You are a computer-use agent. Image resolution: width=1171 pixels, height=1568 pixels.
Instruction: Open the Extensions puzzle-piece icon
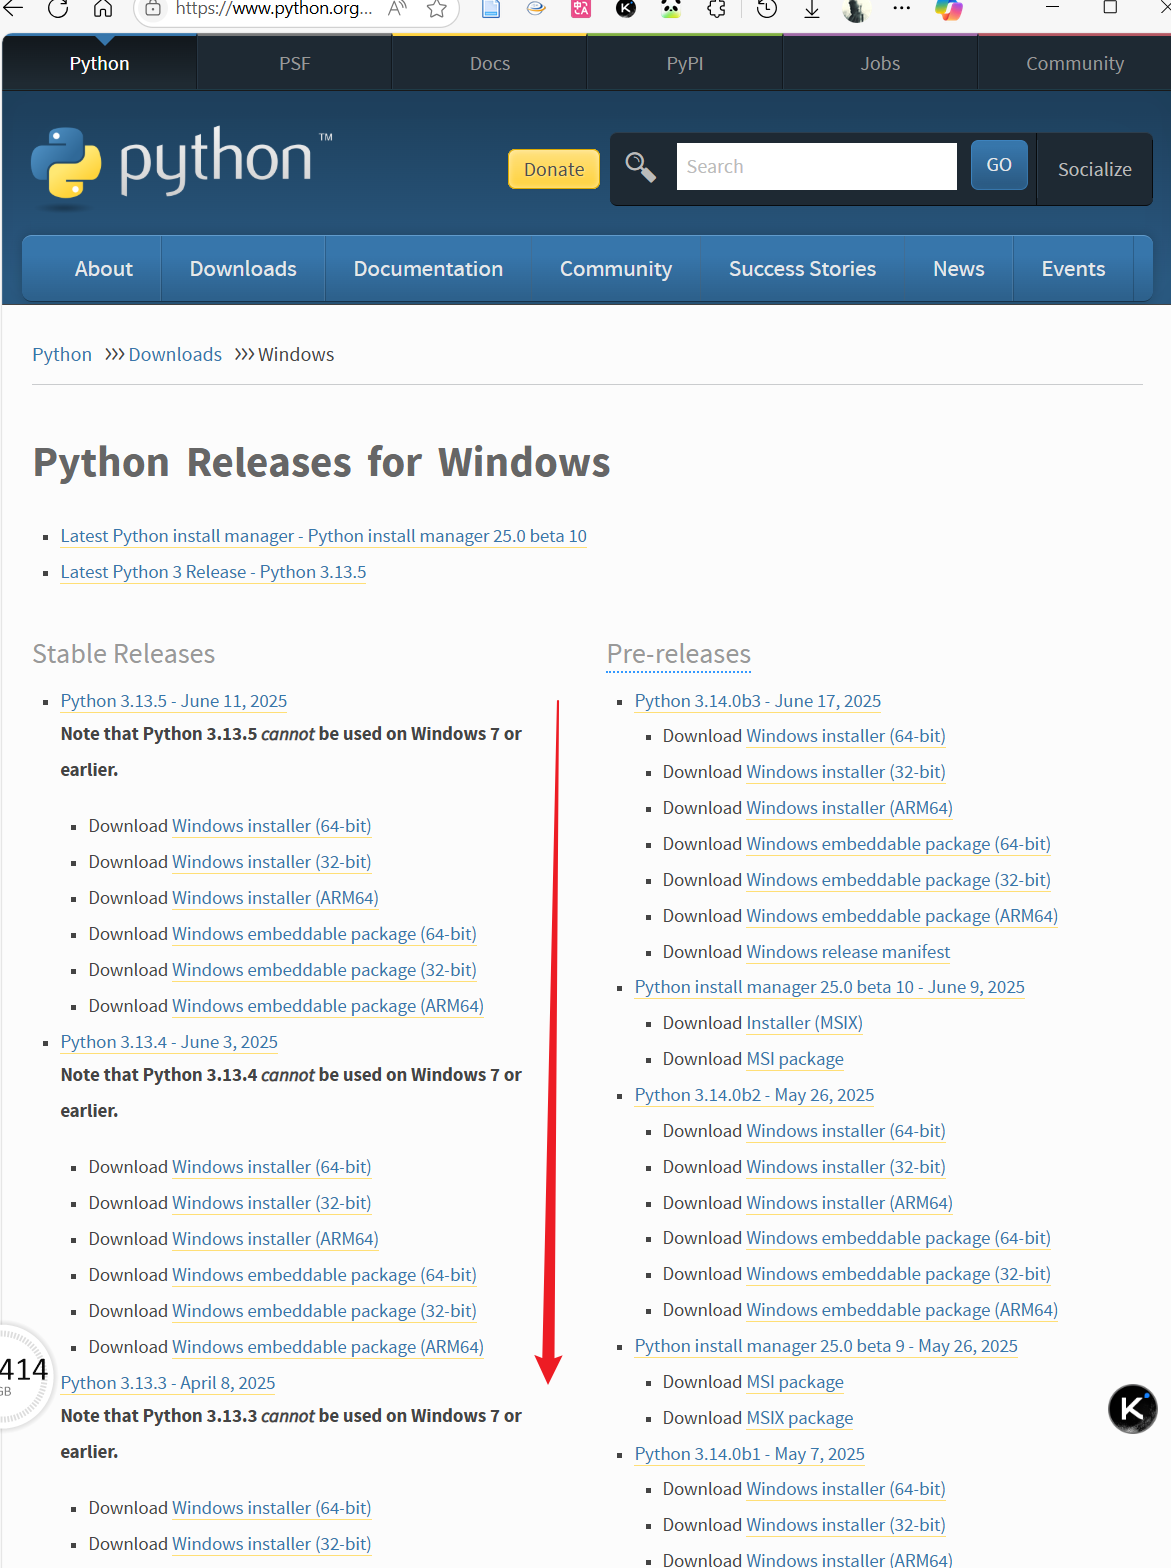point(717,9)
